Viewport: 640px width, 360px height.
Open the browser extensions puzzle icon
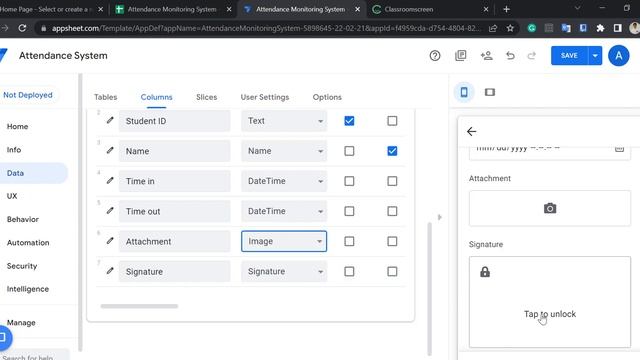(x=600, y=28)
